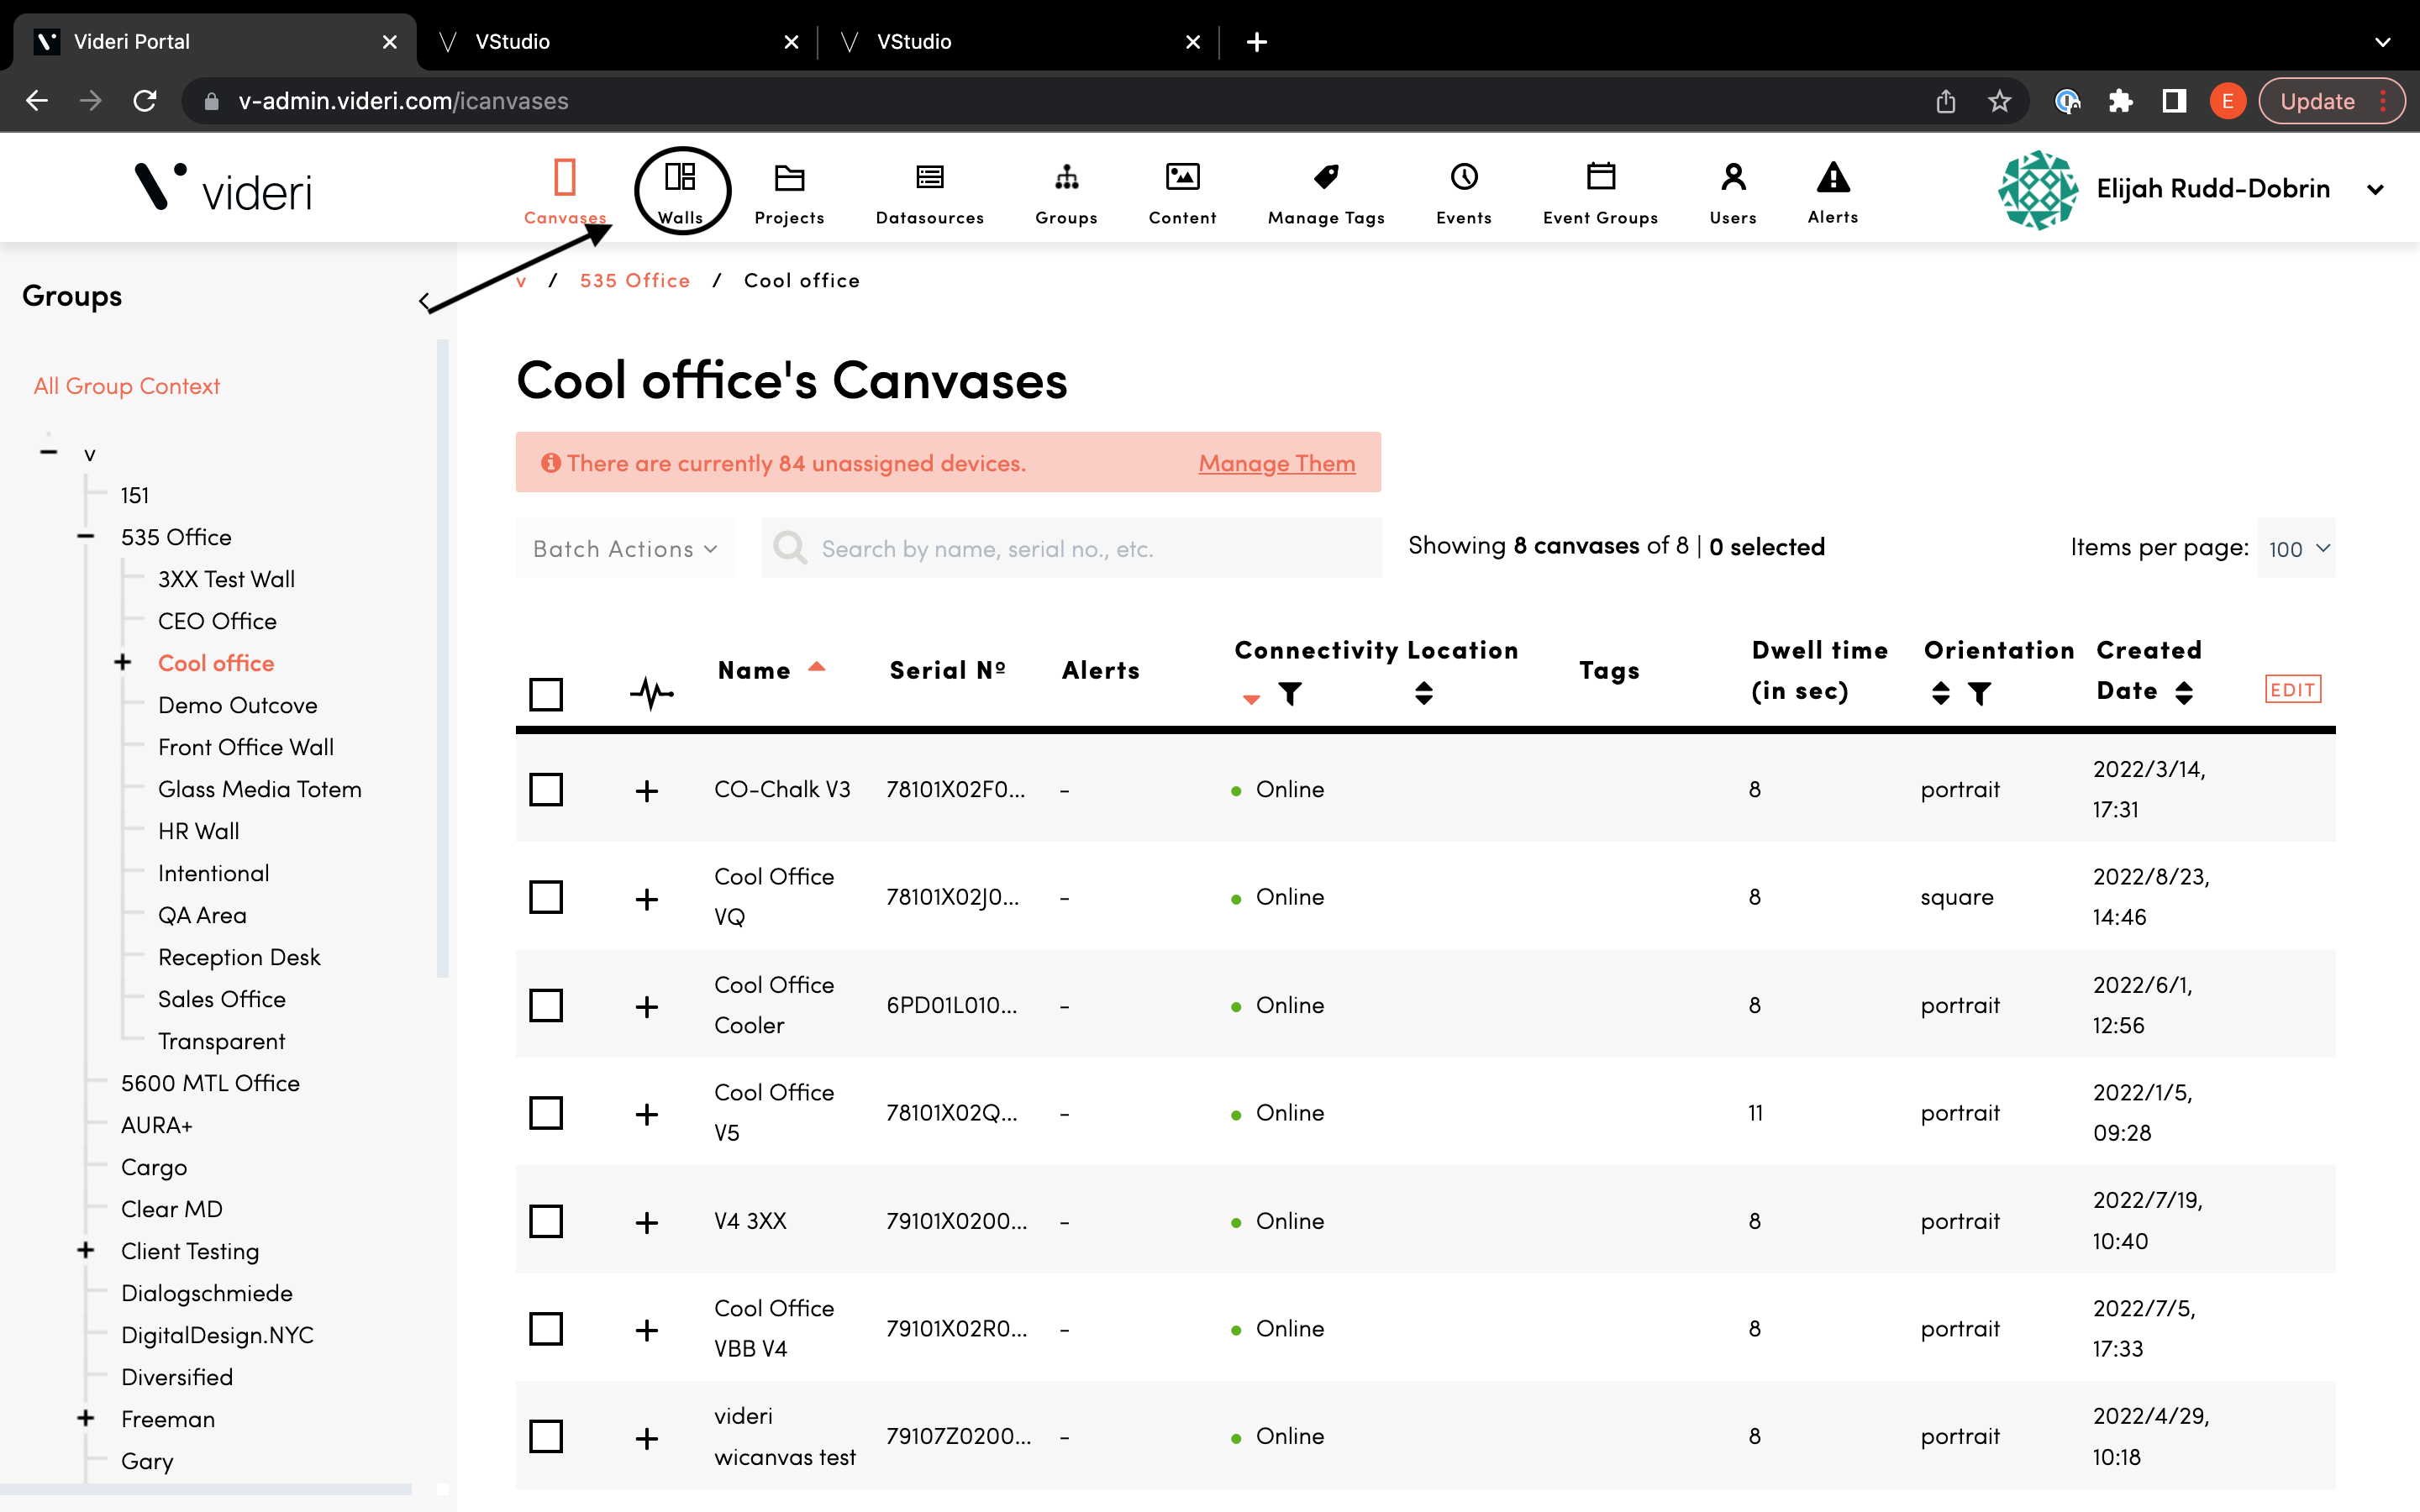Click the Groups sidebar vertical scrollbar

443,659
